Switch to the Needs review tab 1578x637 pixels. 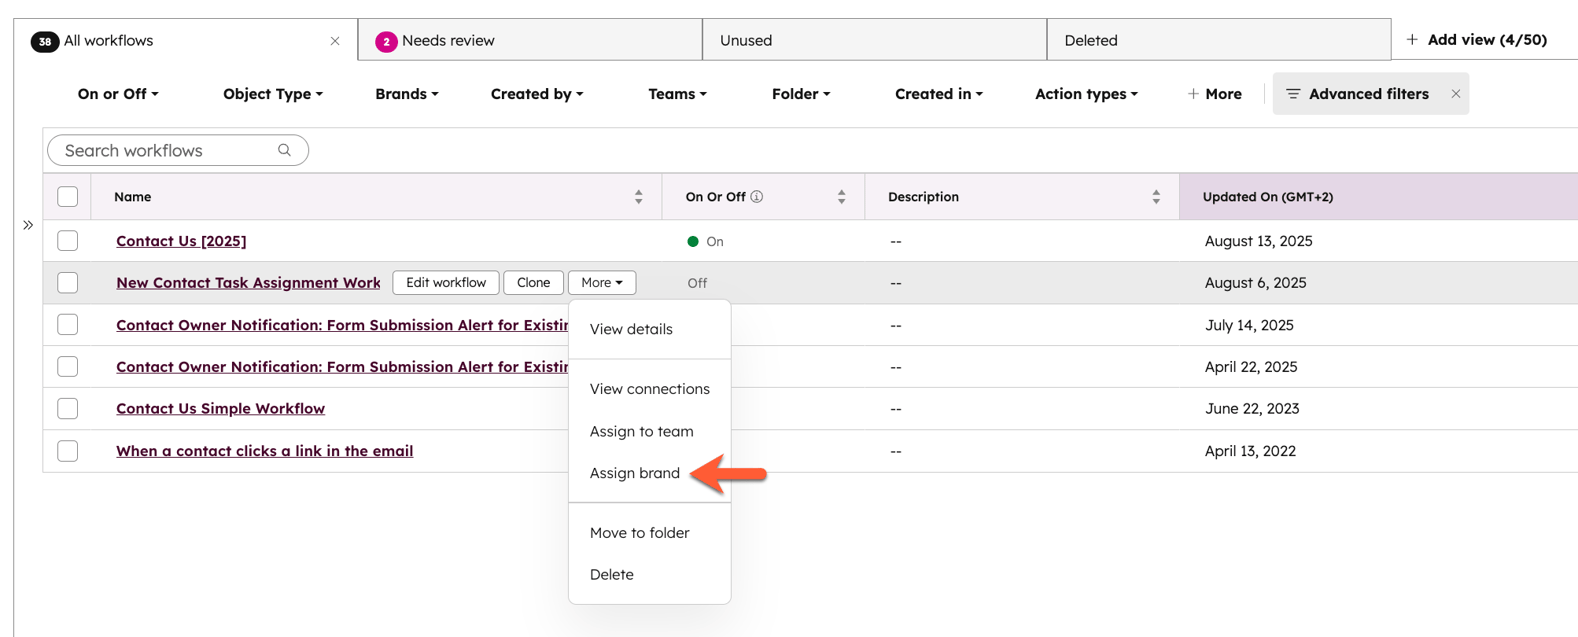coord(448,41)
